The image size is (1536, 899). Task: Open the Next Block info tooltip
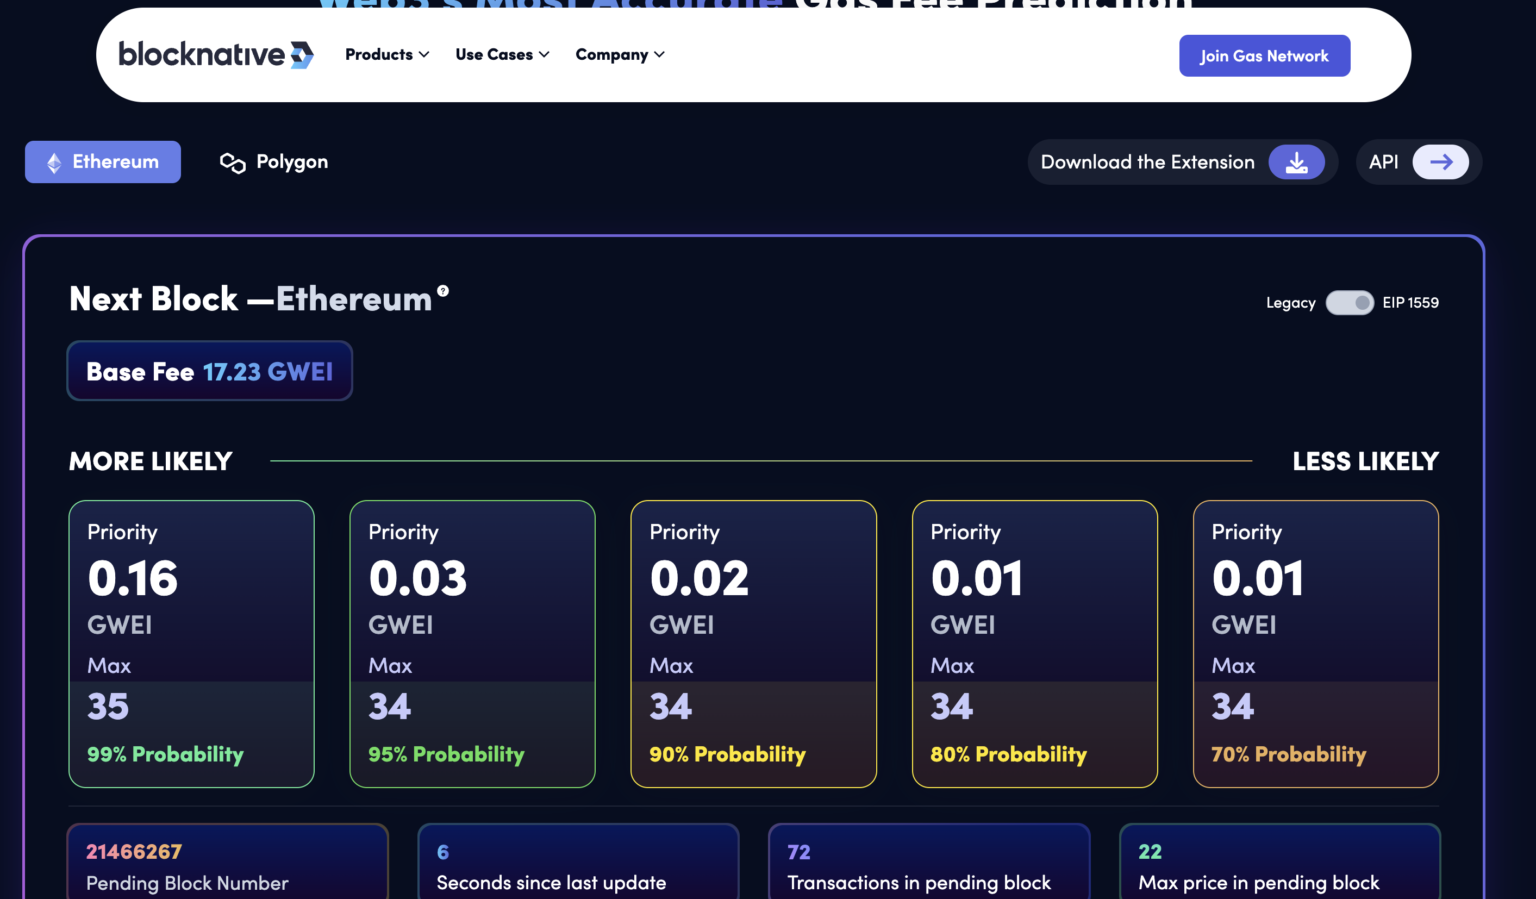(443, 289)
